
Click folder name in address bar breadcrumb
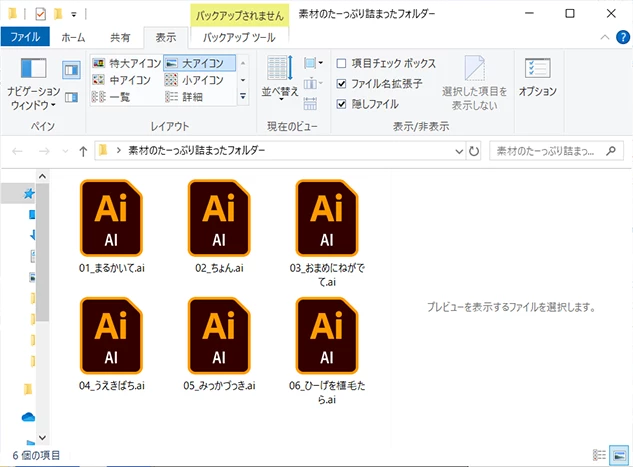click(x=197, y=151)
